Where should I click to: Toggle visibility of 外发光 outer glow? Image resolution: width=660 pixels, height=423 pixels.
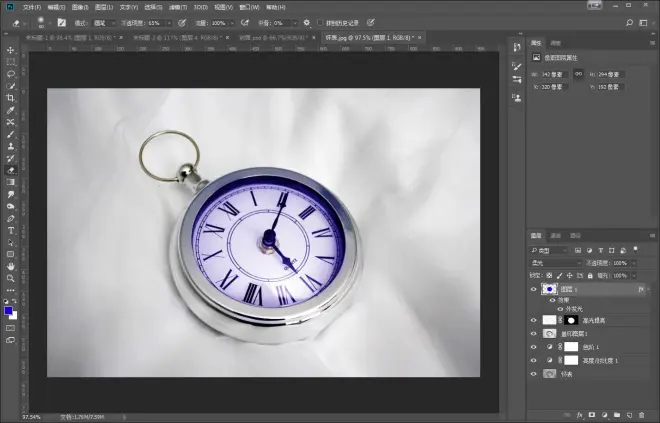point(560,309)
